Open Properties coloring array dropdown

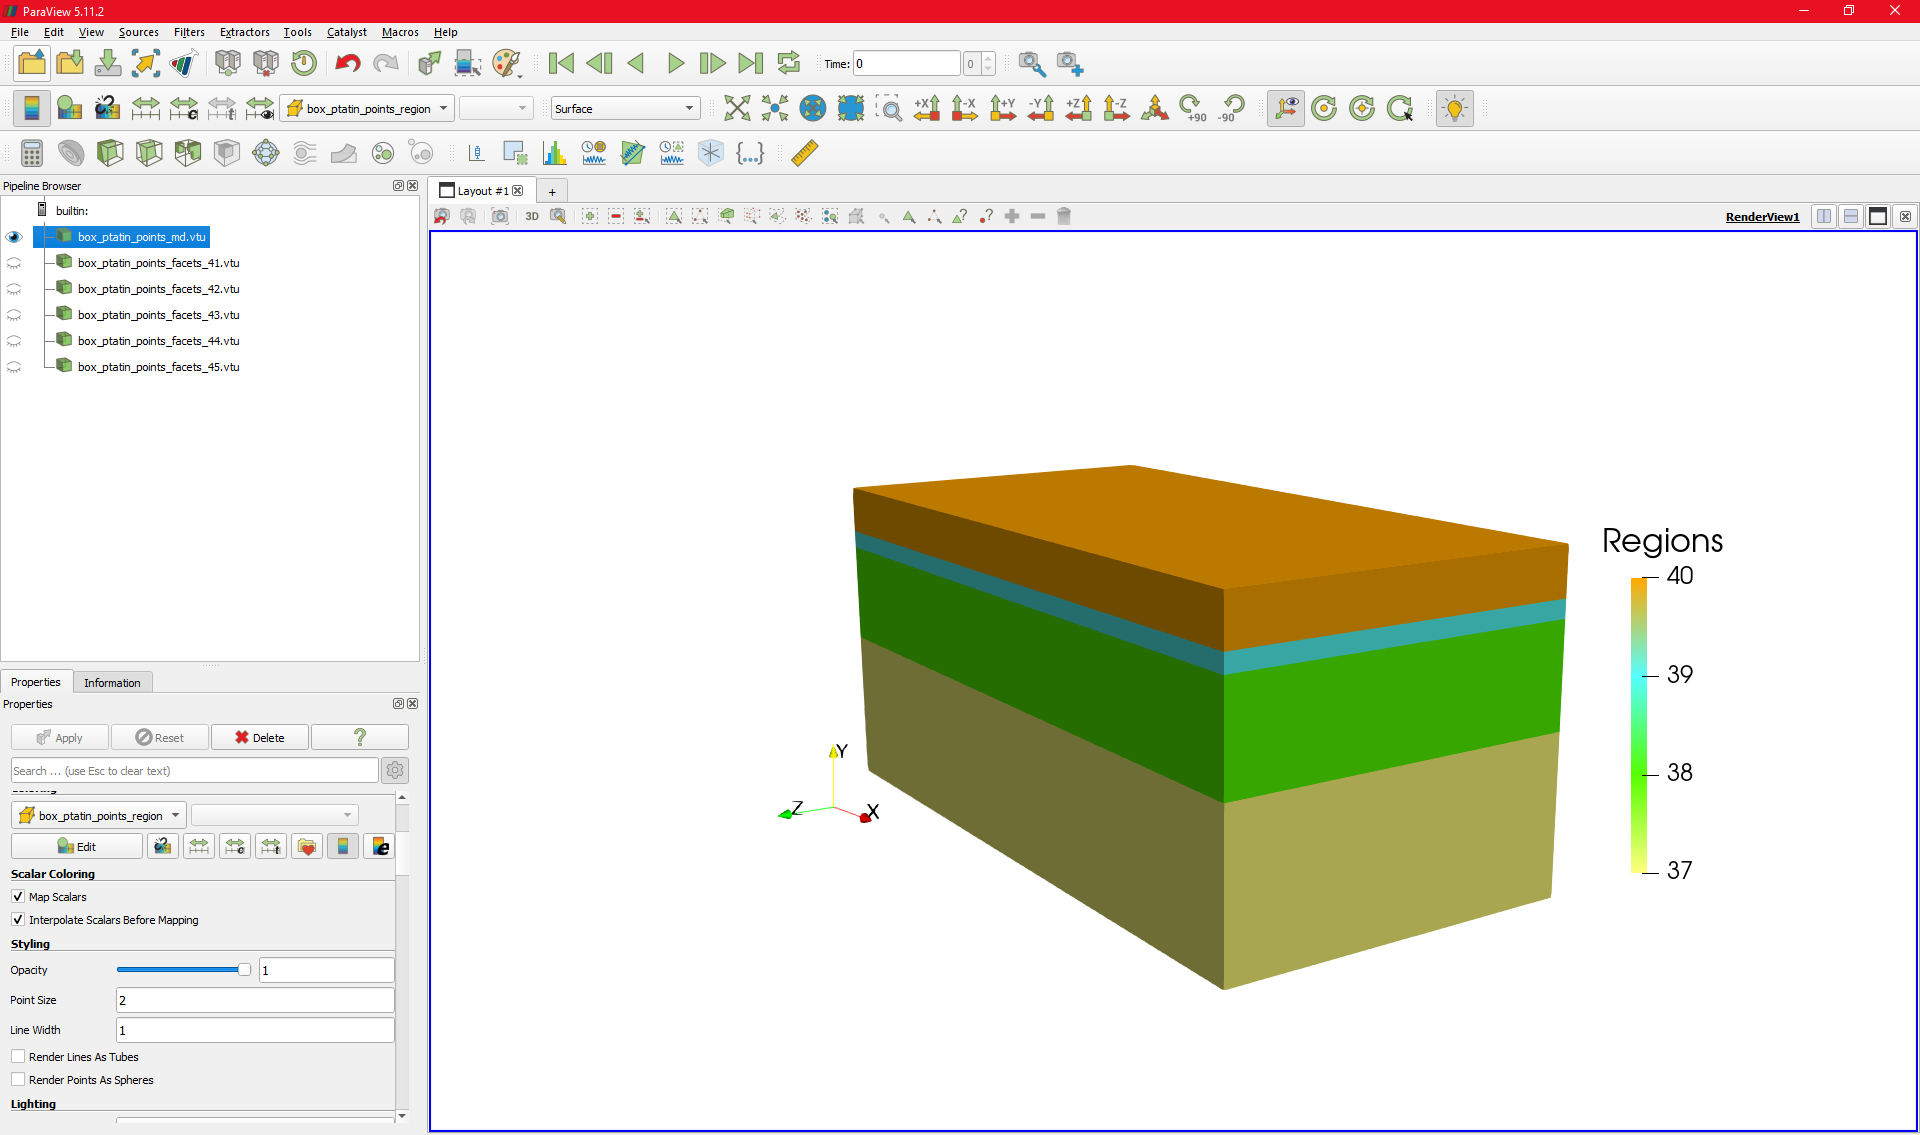click(x=100, y=815)
